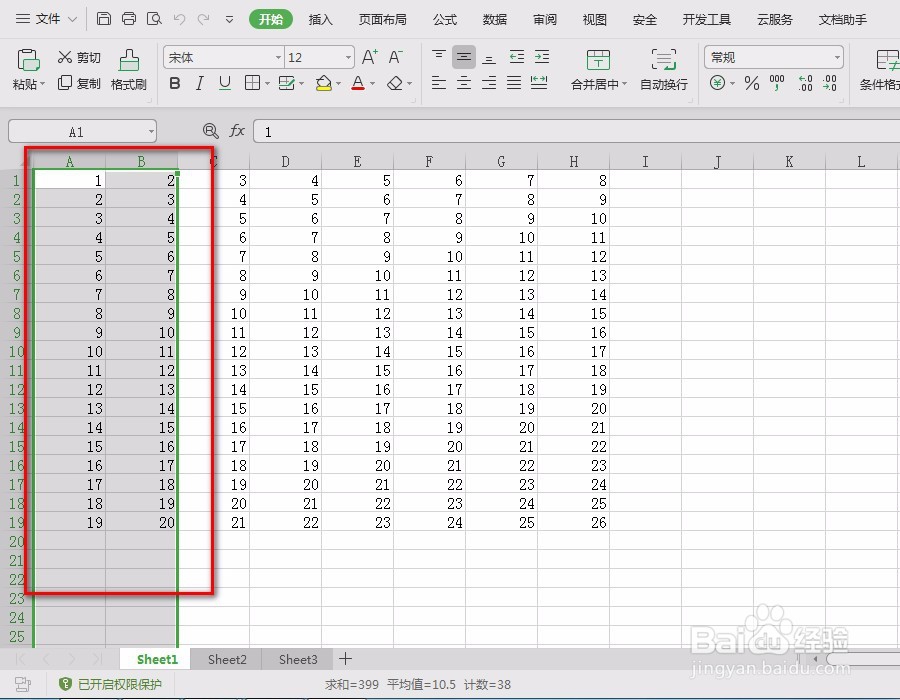Open Print Preview icon
Viewport: 900px width, 700px height.
[154, 19]
